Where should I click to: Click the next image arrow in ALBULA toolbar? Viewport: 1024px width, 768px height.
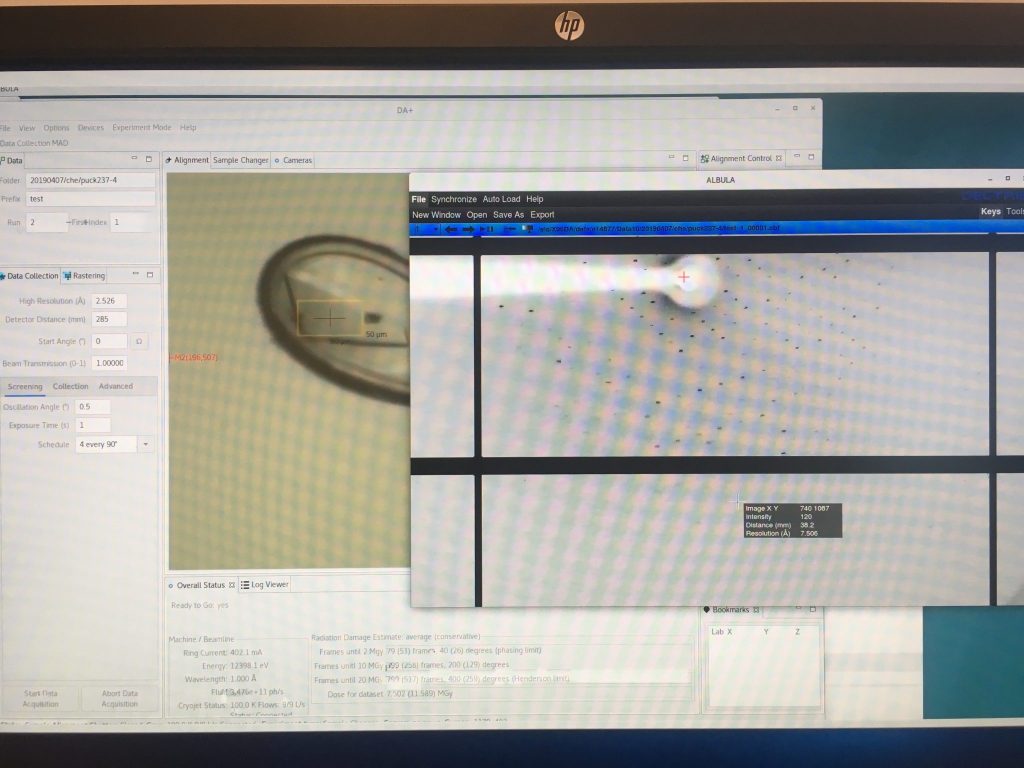(x=468, y=229)
